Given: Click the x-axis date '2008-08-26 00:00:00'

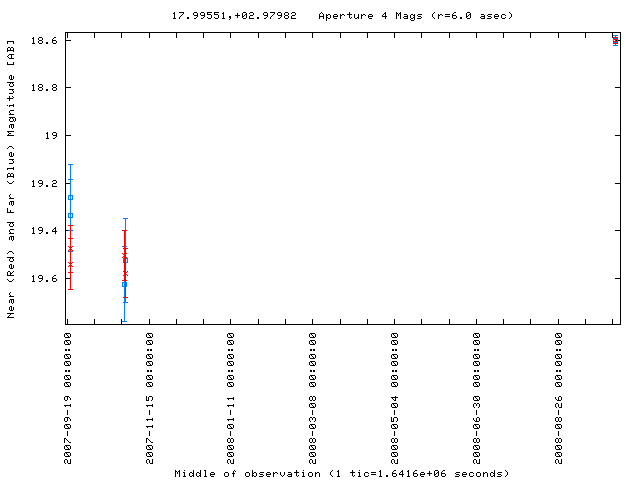Looking at the screenshot, I should point(559,398).
